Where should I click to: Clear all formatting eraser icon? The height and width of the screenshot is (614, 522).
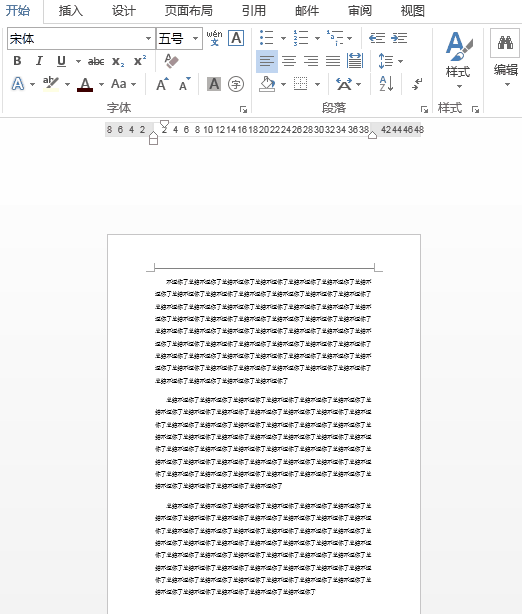[x=171, y=61]
